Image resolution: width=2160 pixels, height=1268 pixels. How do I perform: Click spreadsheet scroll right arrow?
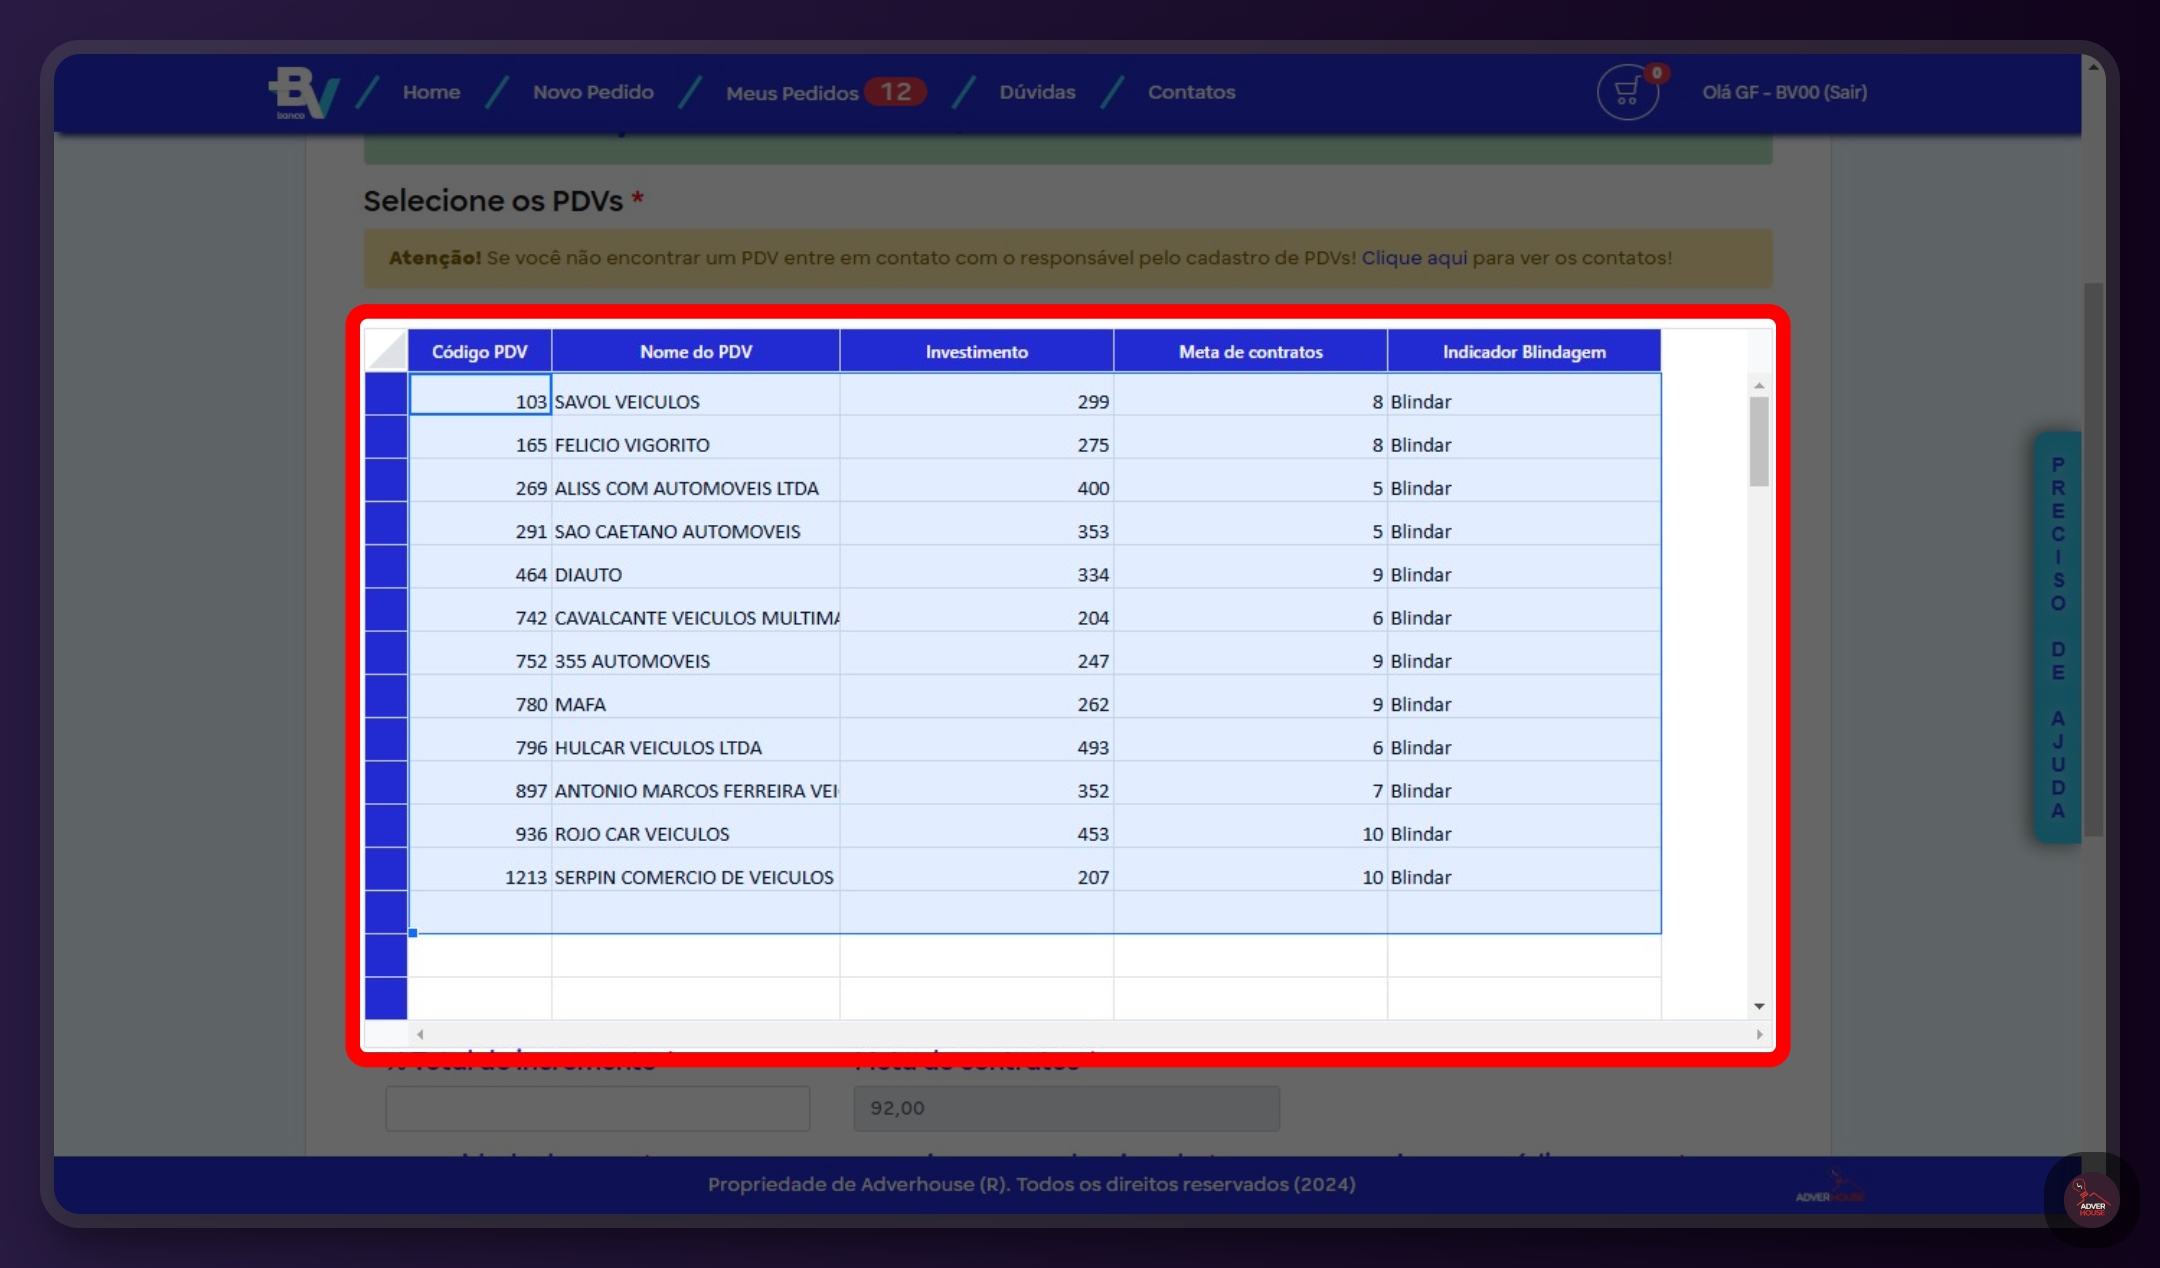coord(1759,1034)
